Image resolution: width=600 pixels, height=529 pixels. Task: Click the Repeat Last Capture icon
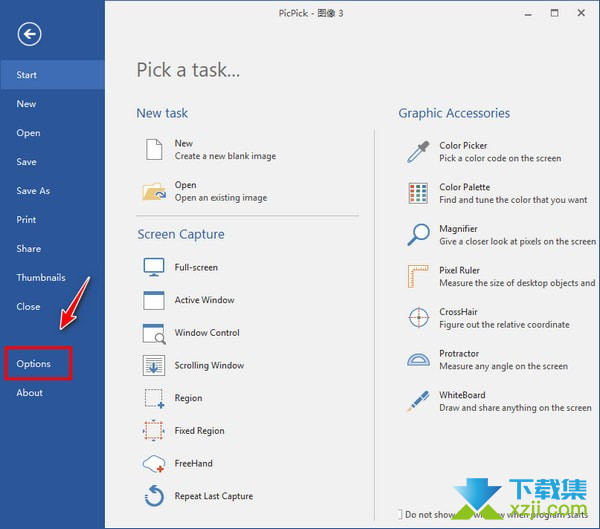[154, 496]
